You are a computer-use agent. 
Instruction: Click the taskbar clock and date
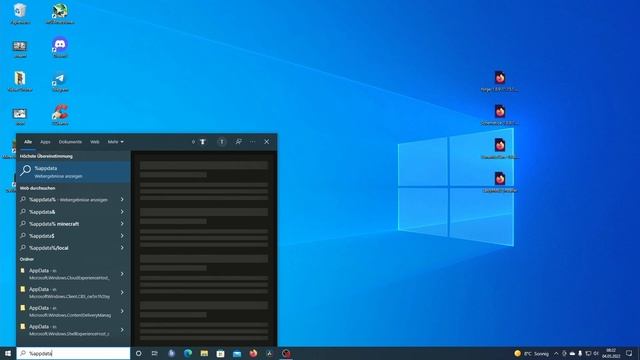pyautogui.click(x=611, y=353)
